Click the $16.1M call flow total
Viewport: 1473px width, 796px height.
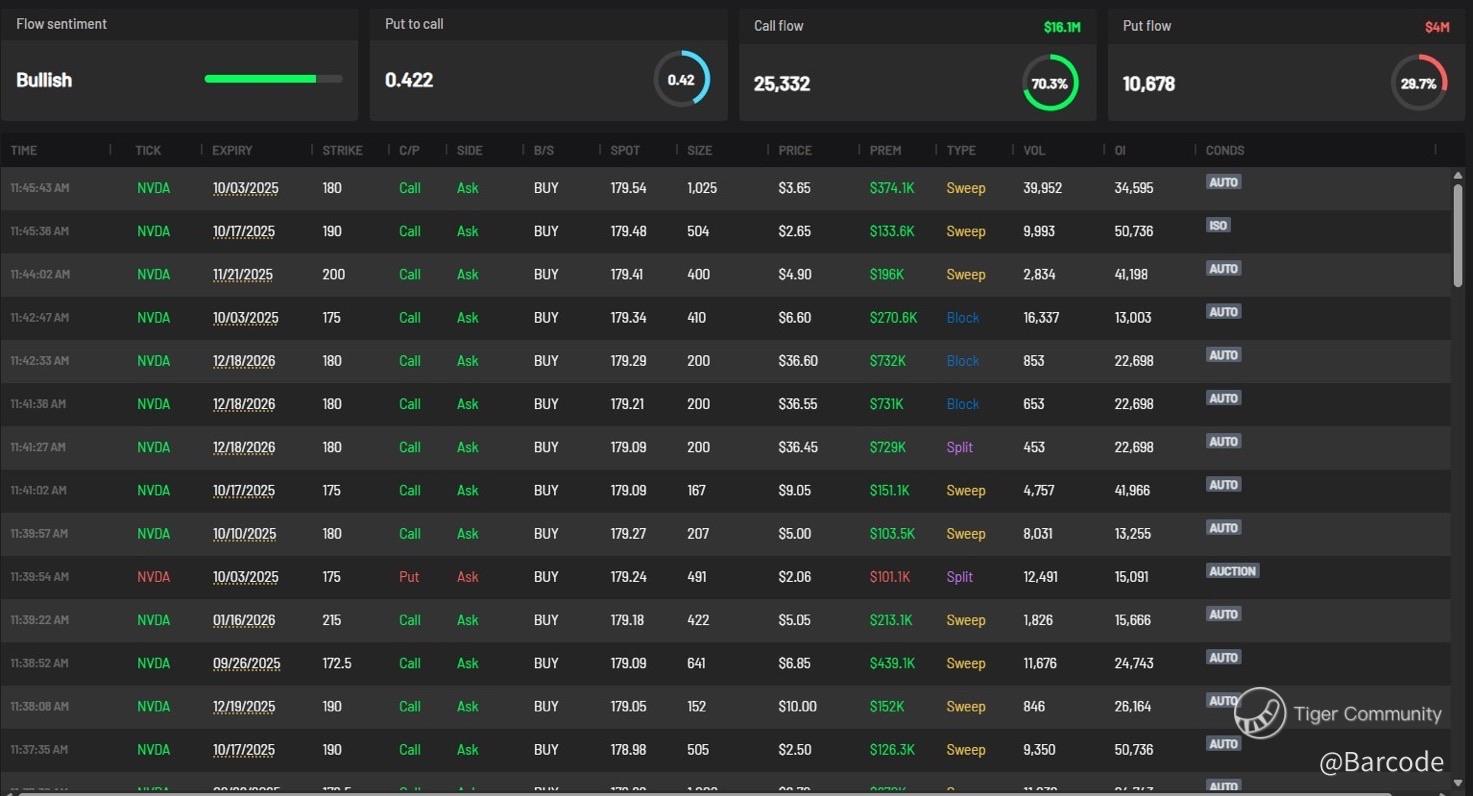pyautogui.click(x=1062, y=27)
